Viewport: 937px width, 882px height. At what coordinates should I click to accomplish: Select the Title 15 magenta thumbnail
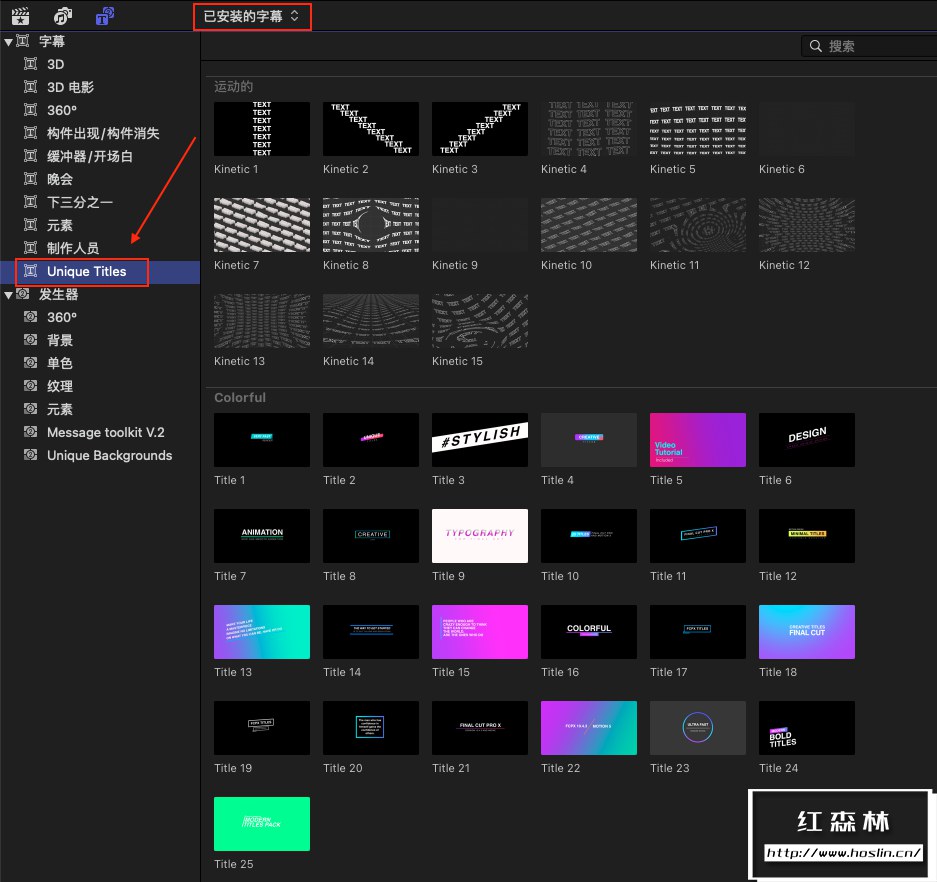pyautogui.click(x=480, y=632)
